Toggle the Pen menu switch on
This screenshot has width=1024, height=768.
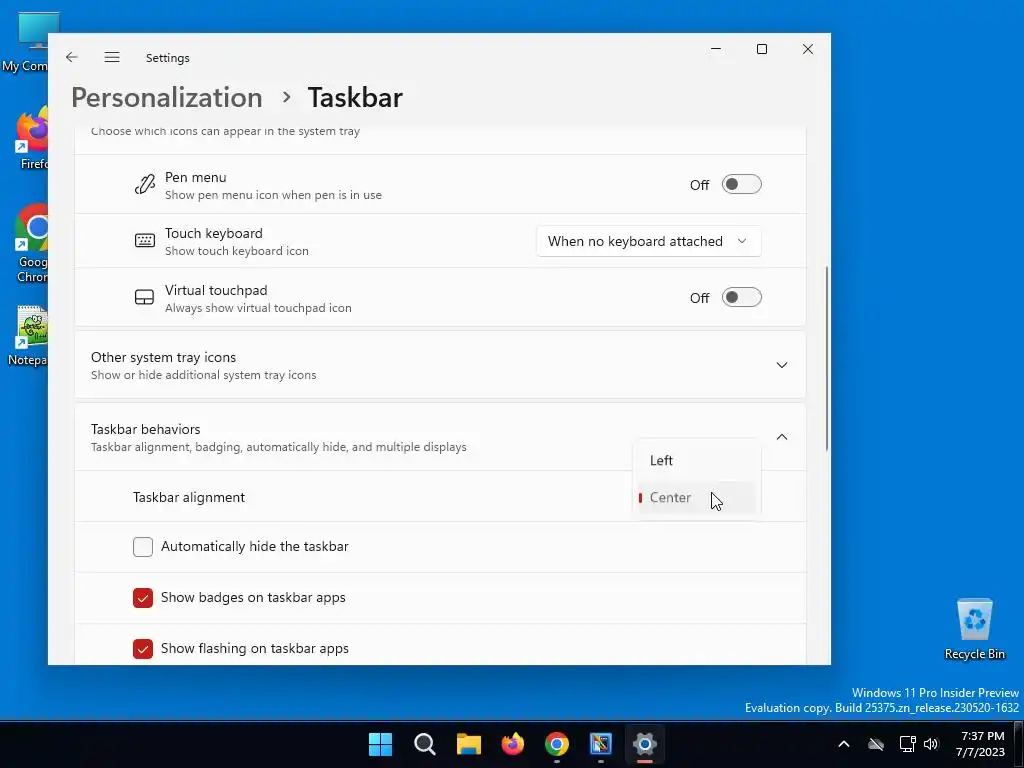[741, 185]
